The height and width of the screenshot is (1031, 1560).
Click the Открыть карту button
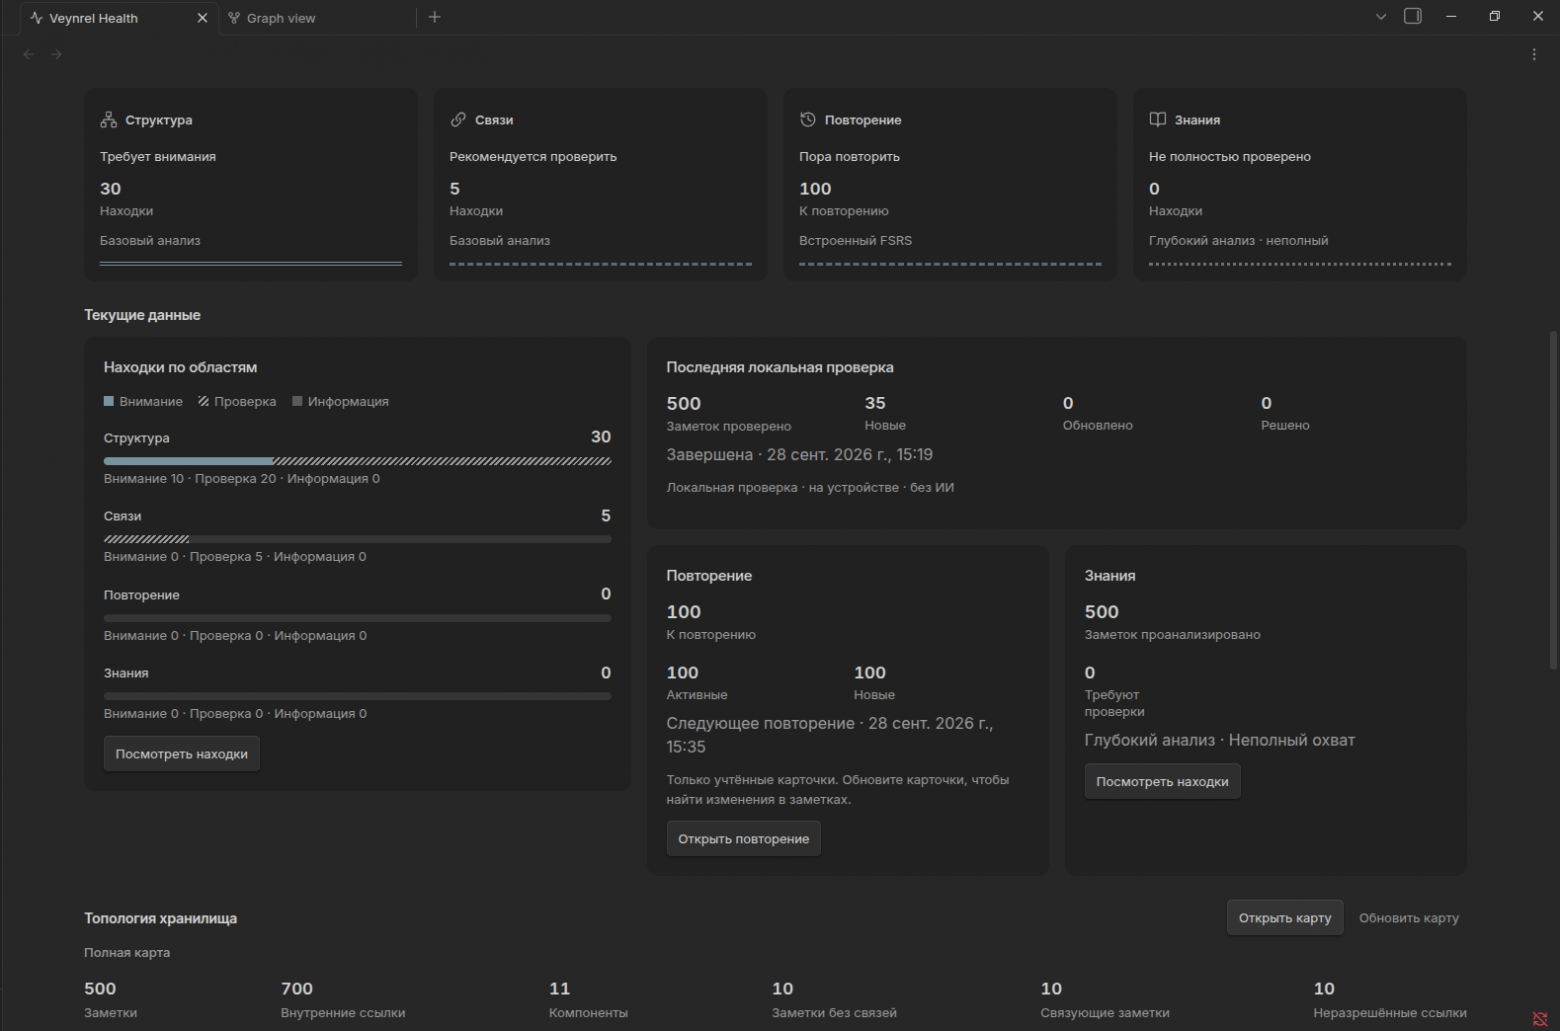pyautogui.click(x=1285, y=918)
